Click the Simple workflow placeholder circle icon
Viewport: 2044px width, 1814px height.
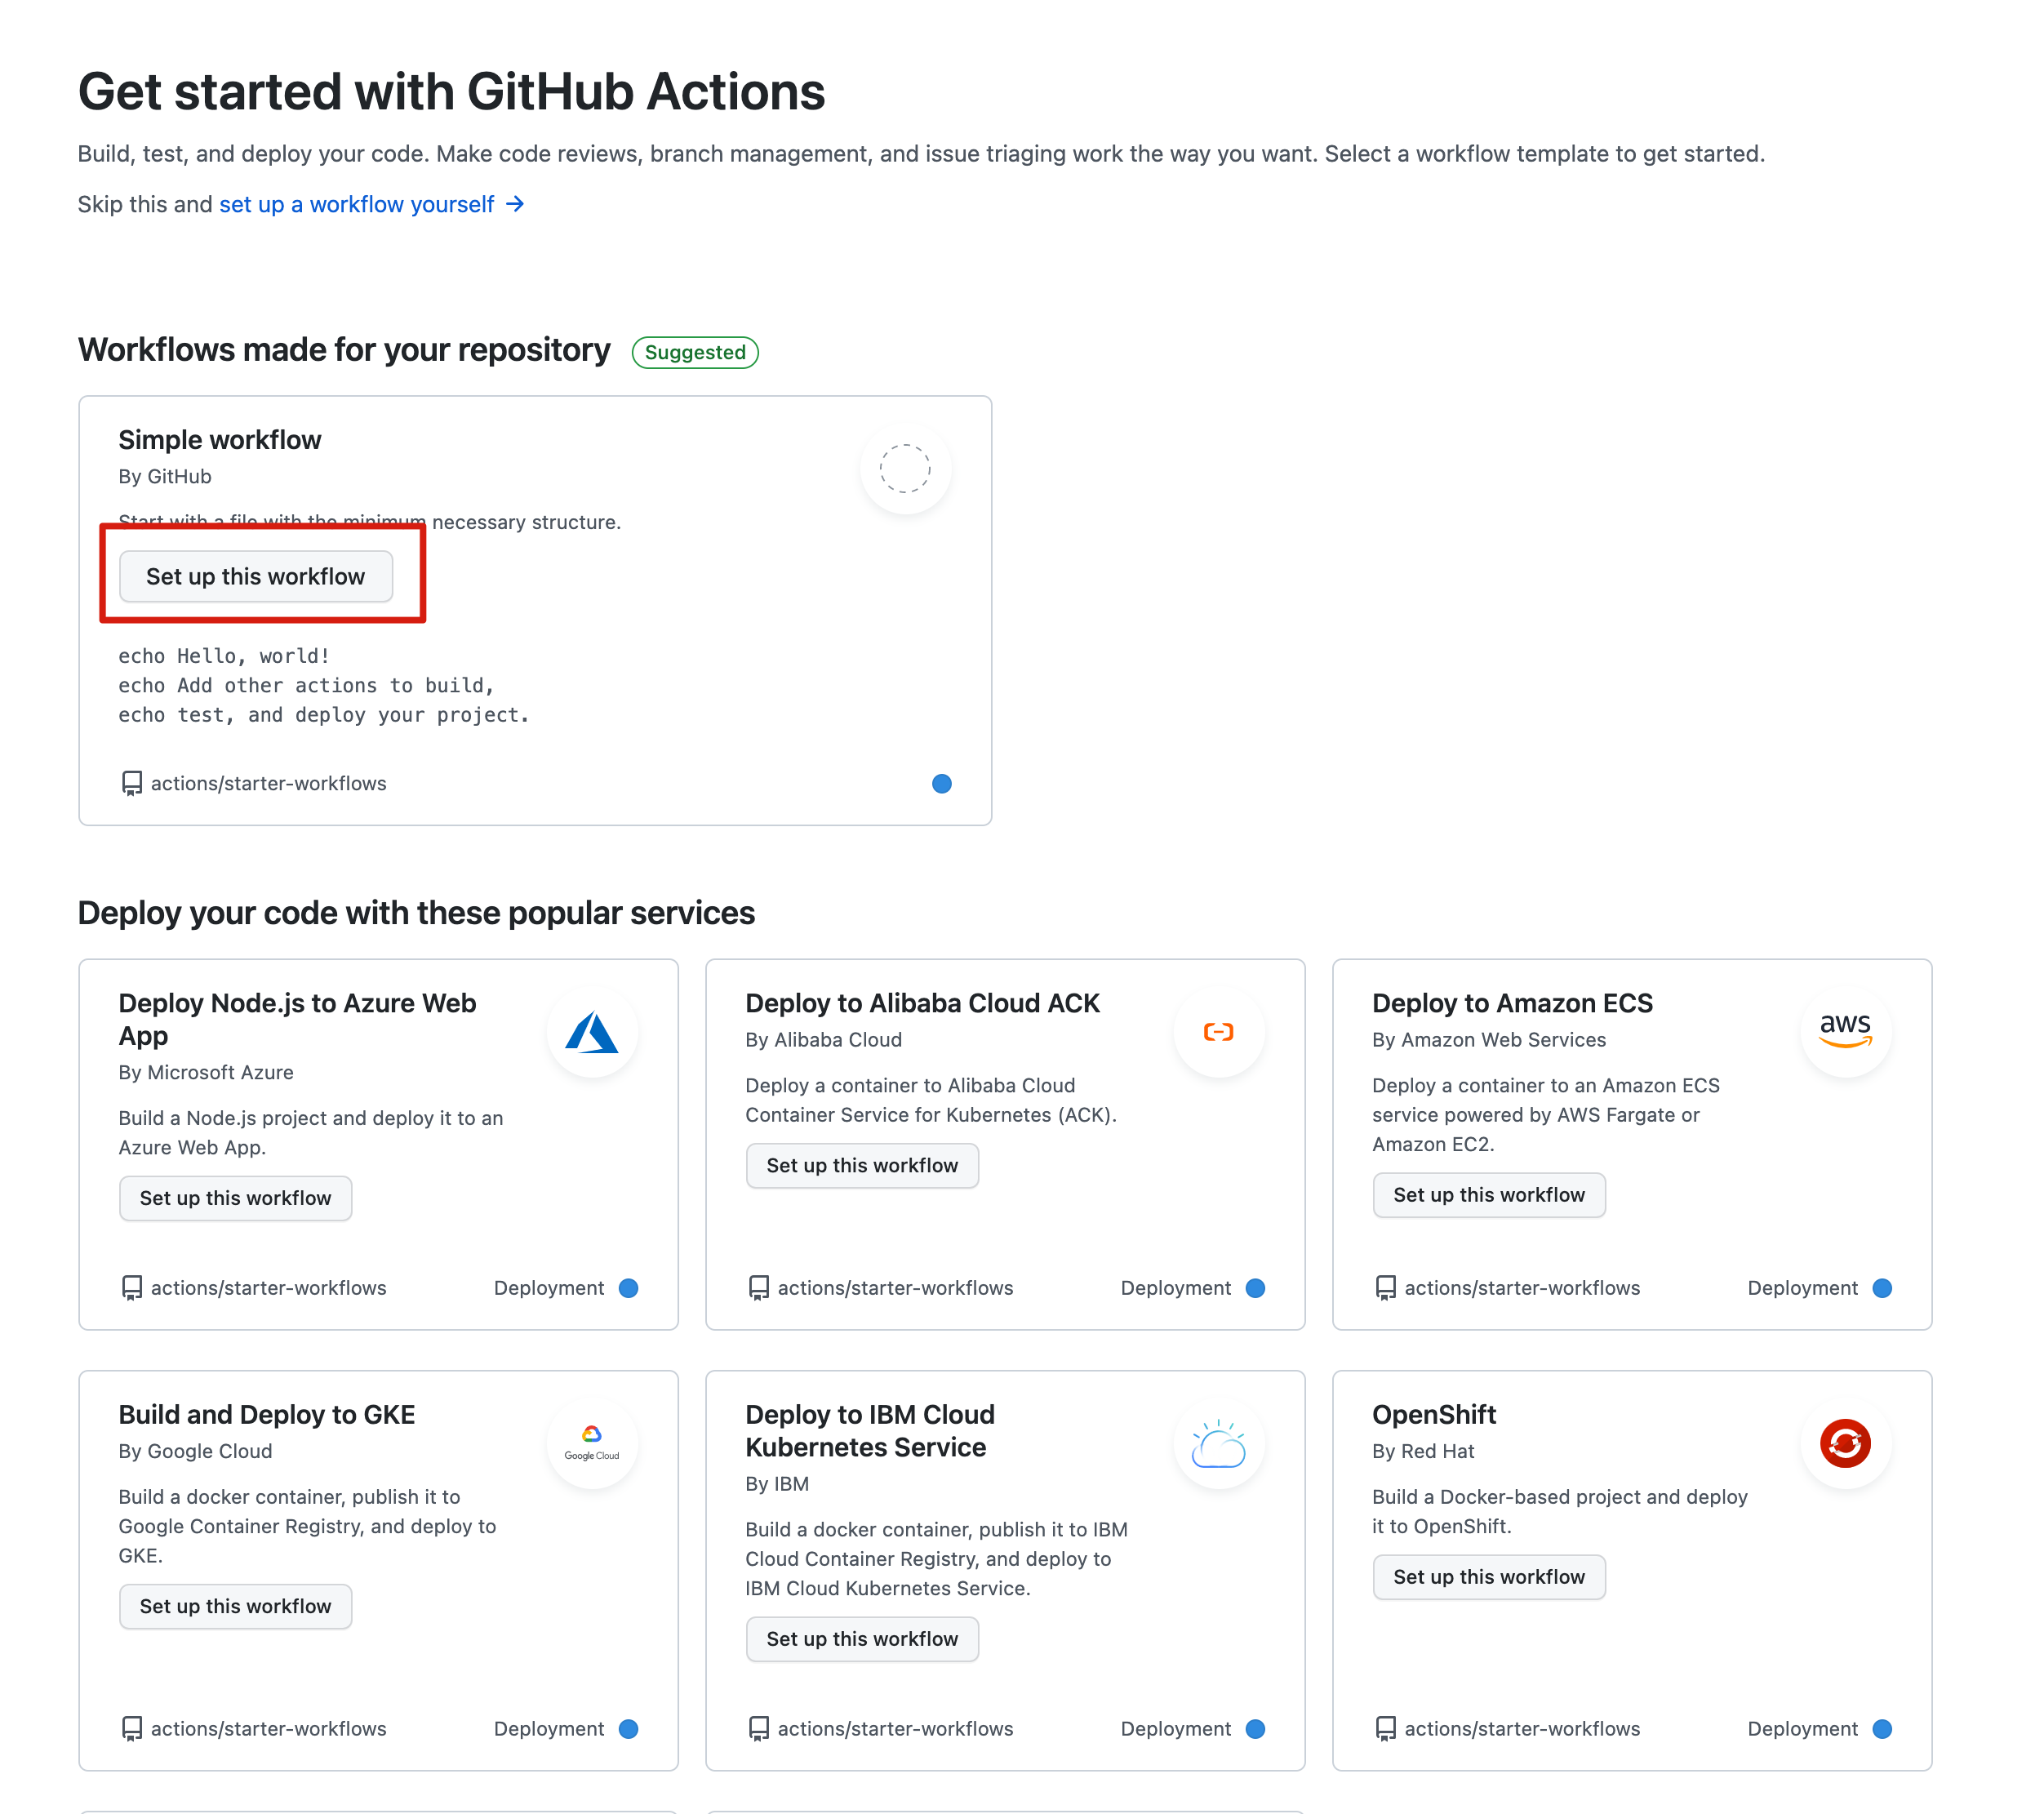(x=905, y=468)
